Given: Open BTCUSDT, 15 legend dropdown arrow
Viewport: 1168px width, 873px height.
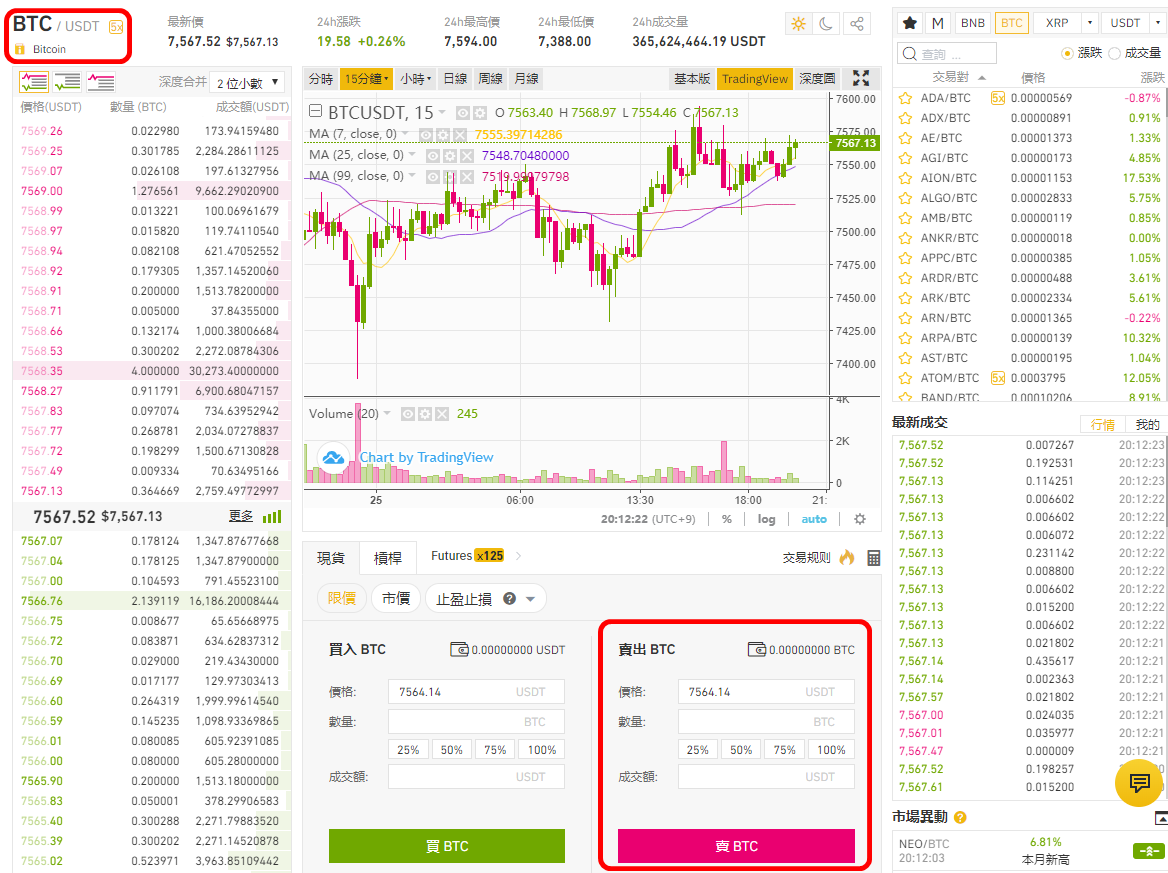Looking at the screenshot, I should click(x=442, y=113).
